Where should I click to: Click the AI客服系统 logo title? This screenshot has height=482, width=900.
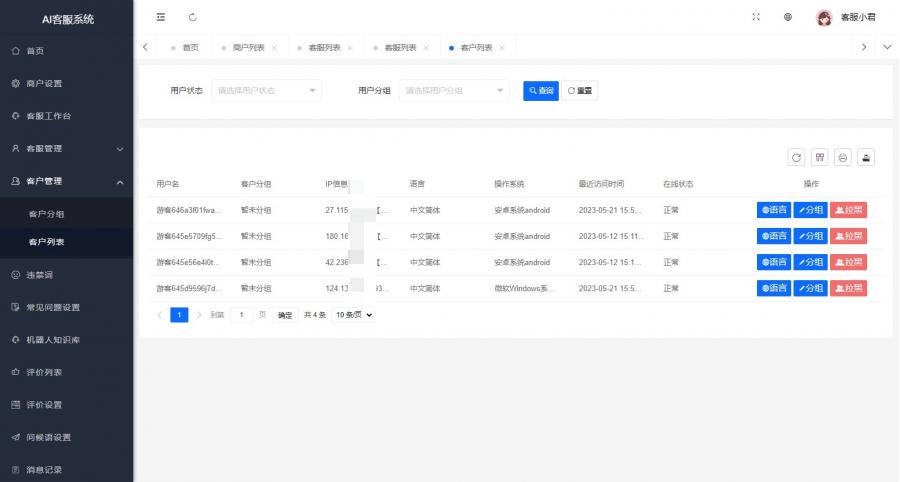(x=68, y=20)
